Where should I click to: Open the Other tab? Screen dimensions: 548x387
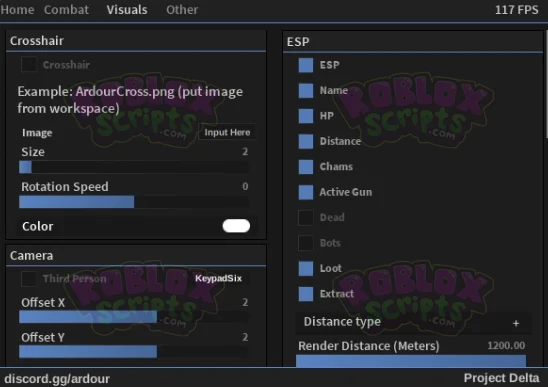[182, 9]
